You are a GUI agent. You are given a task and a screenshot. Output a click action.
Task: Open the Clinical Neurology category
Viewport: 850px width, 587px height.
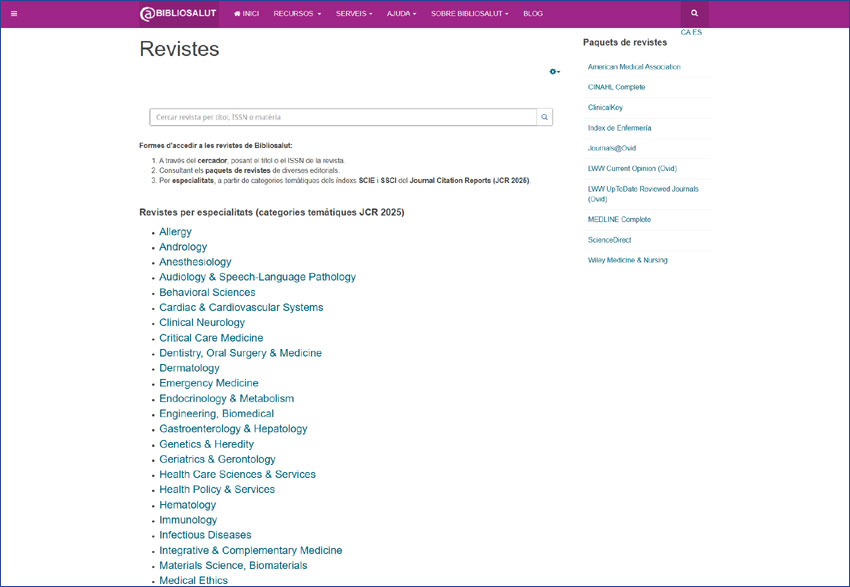(x=202, y=322)
